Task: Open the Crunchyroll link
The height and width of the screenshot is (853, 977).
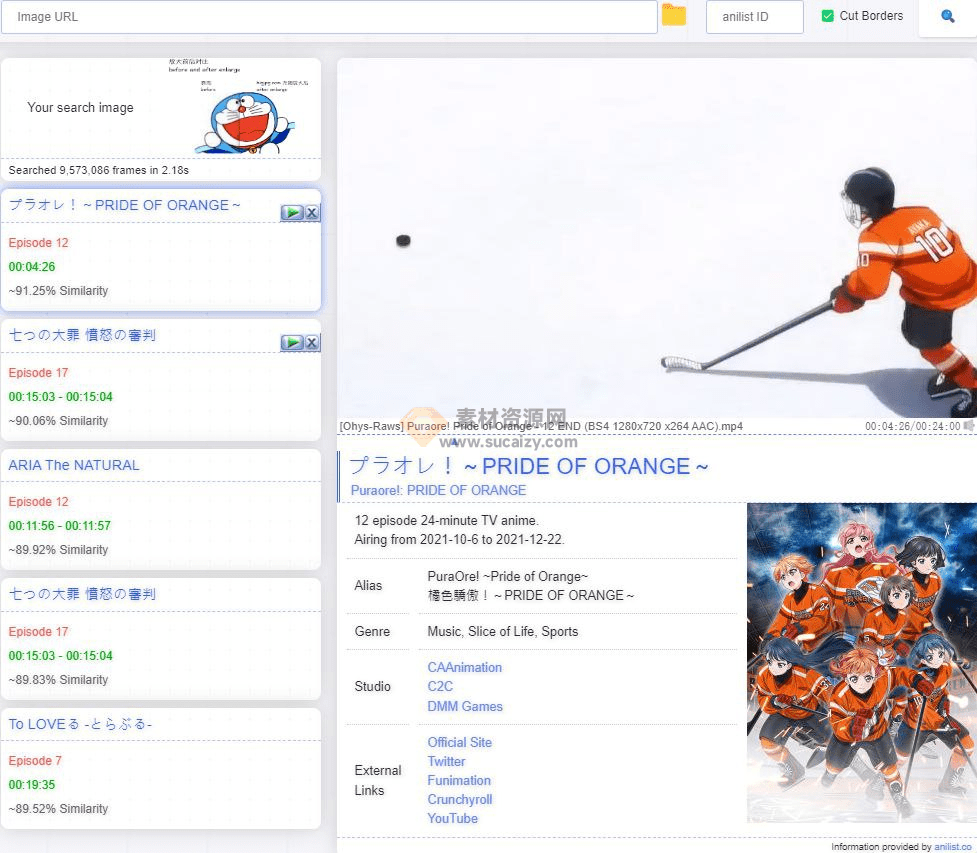Action: pos(459,800)
